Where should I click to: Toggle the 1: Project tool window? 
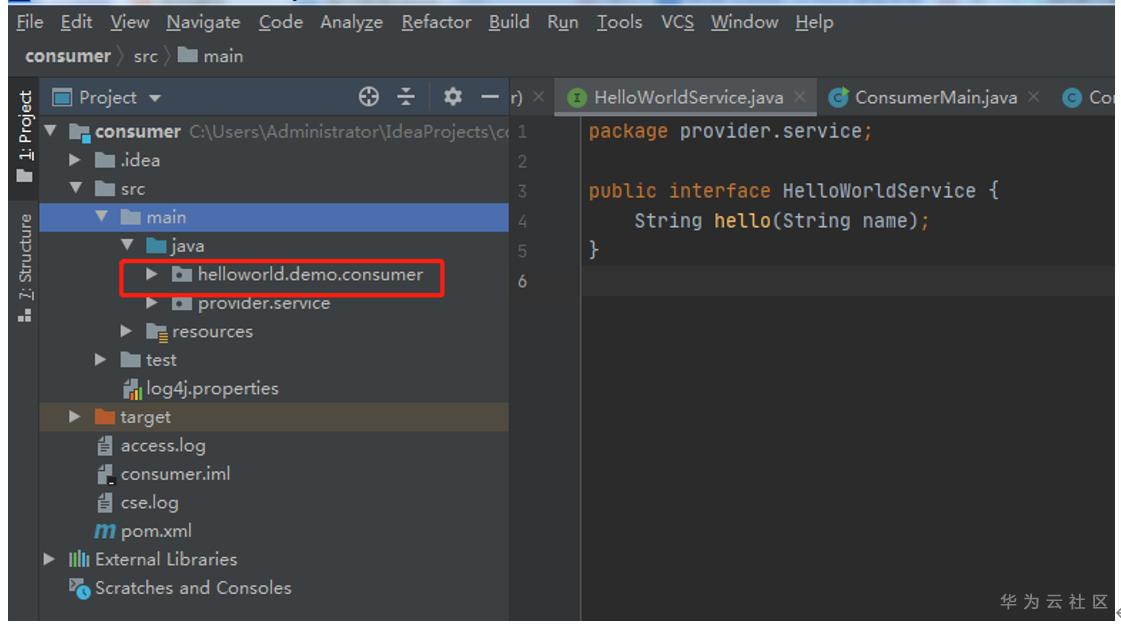(x=25, y=135)
